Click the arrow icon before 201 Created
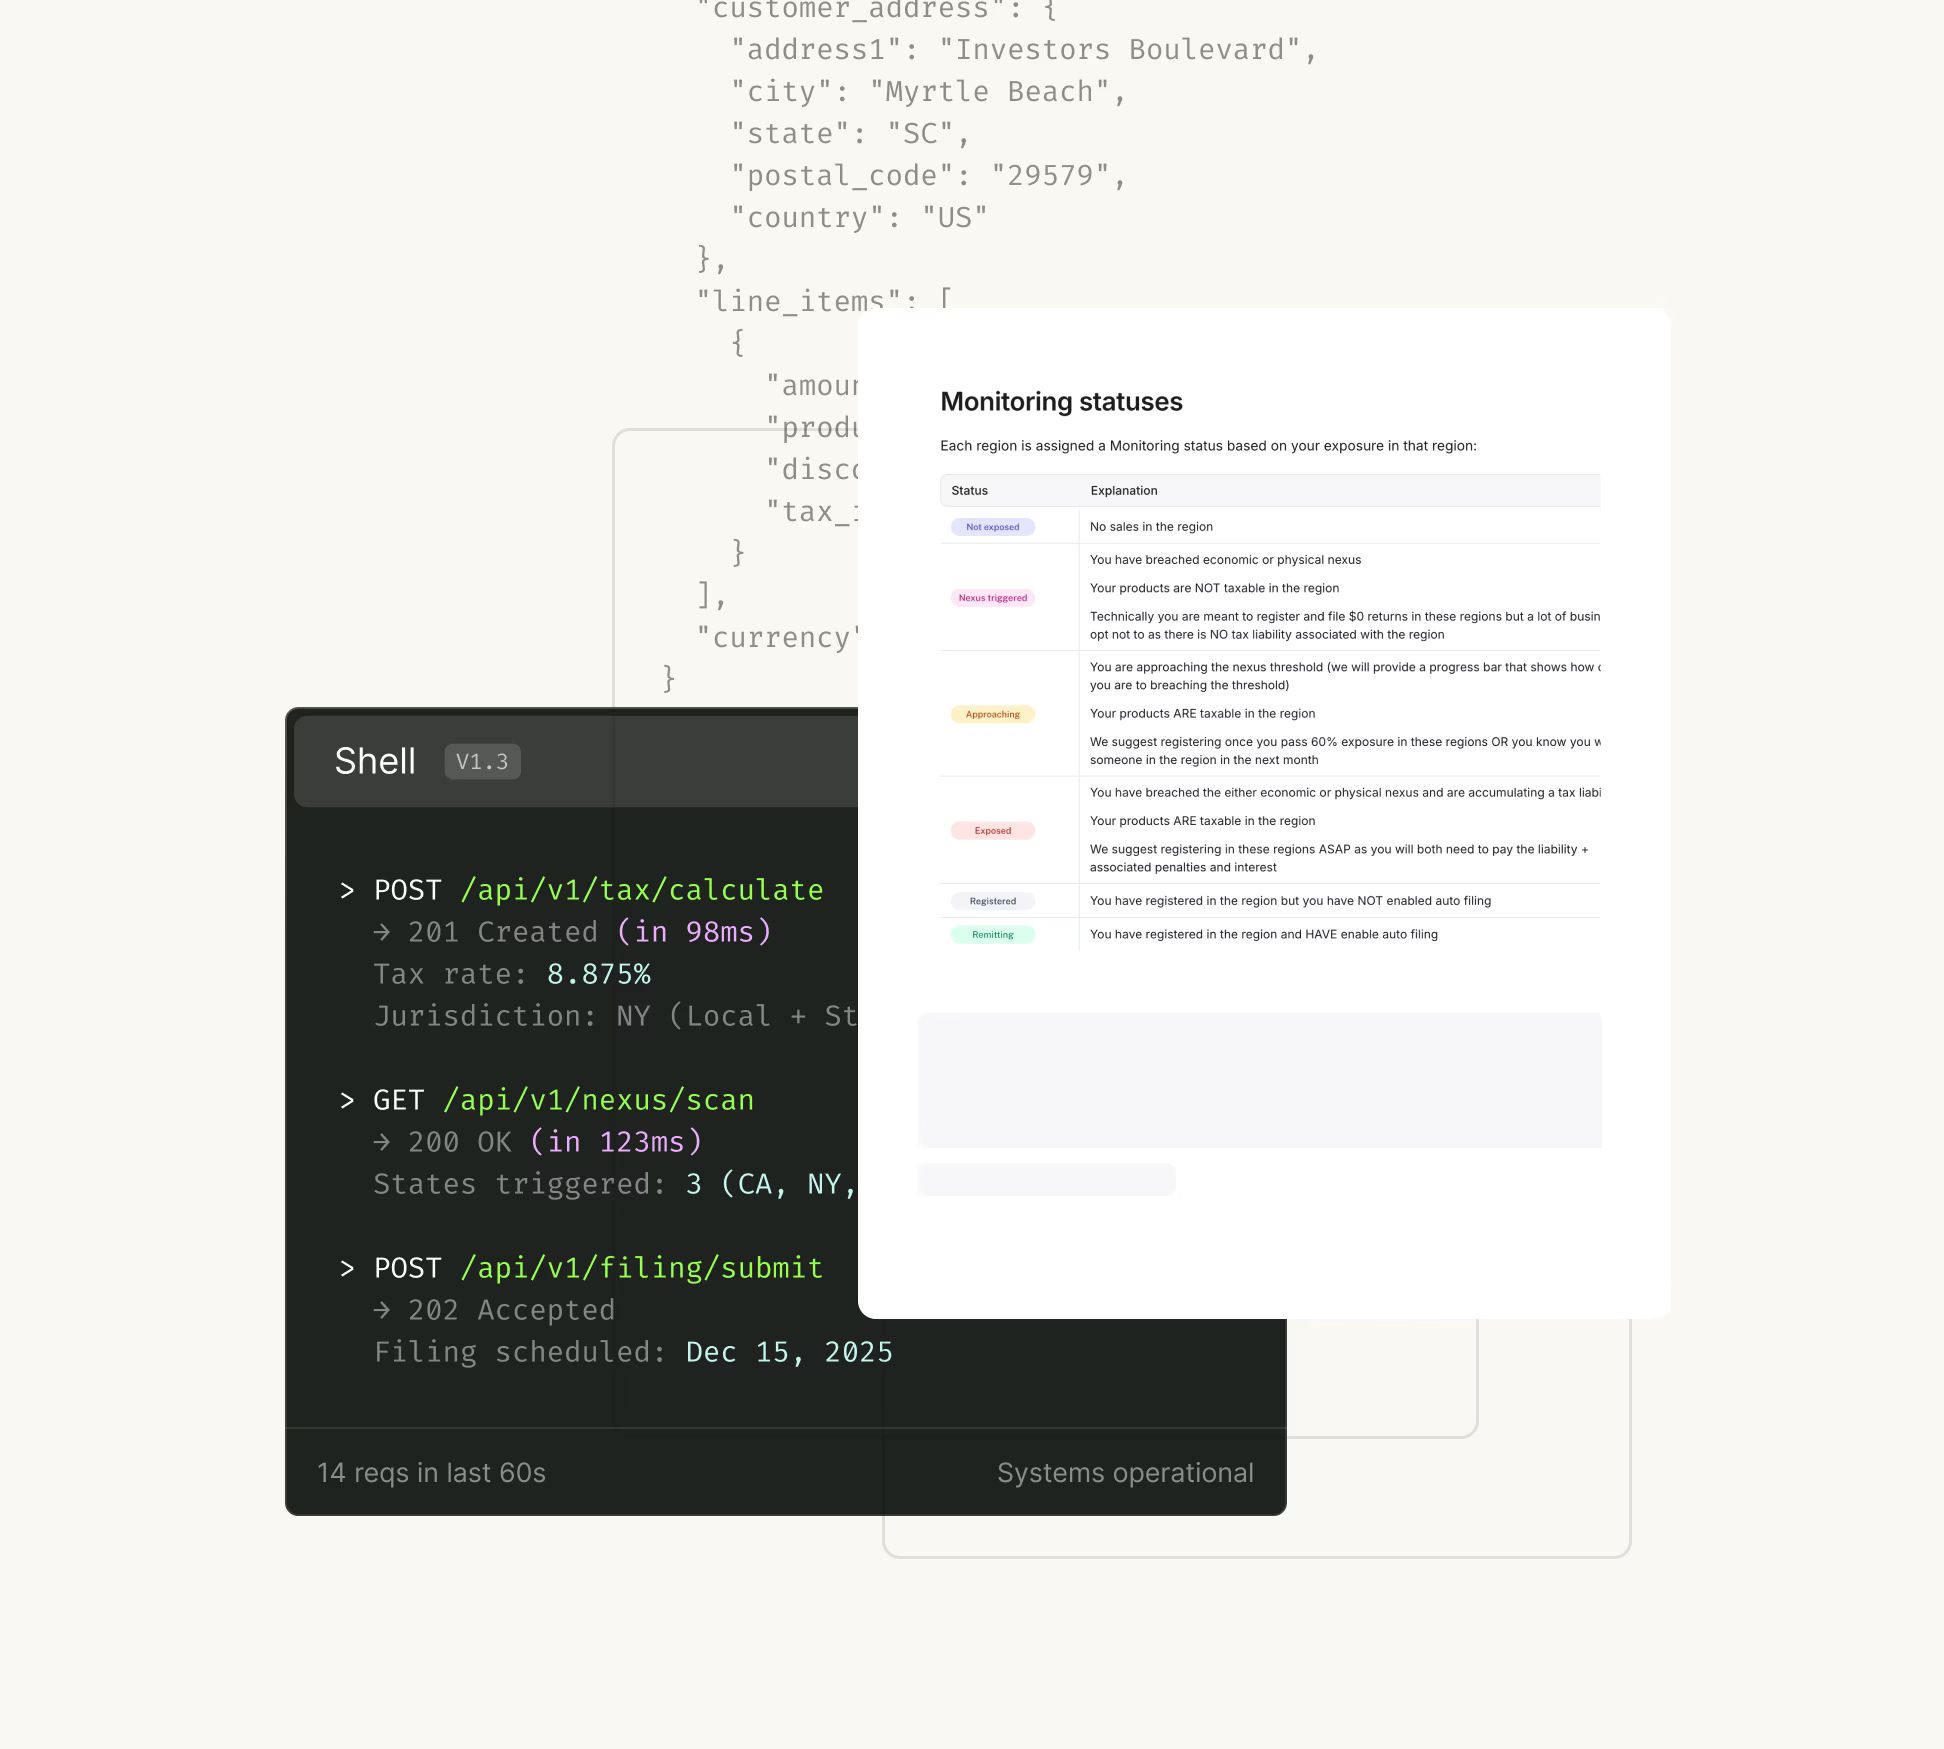The height and width of the screenshot is (1749, 1944). click(x=382, y=932)
